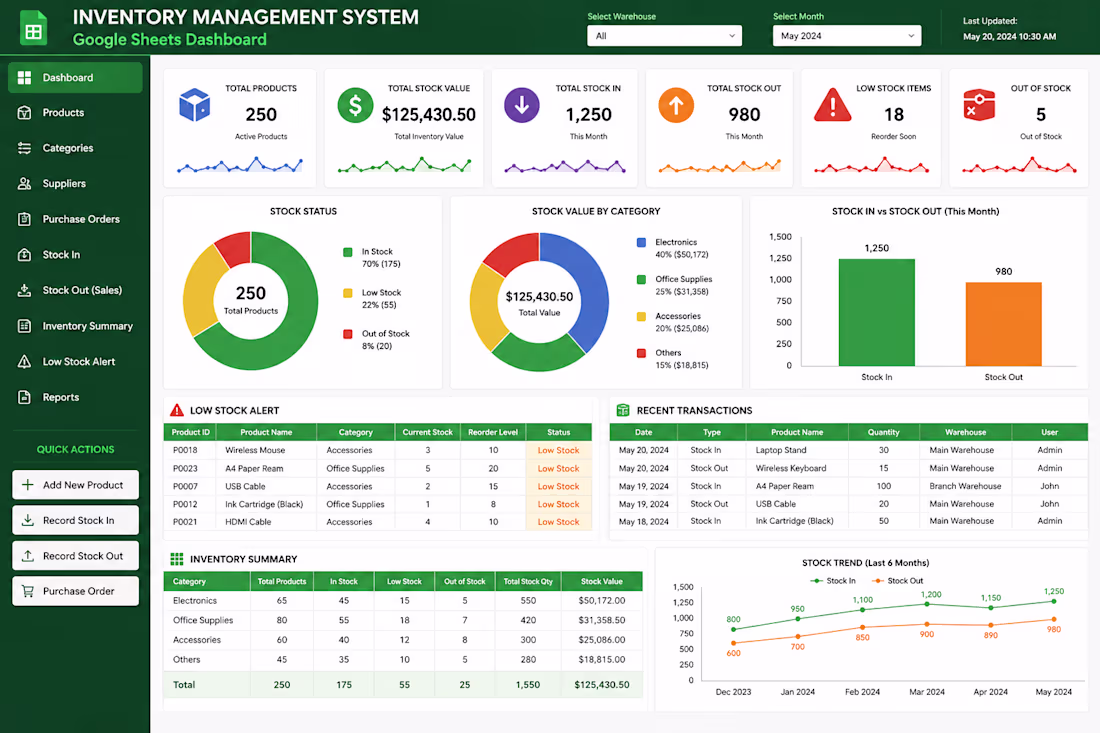Click the red Out of Stock box icon
This screenshot has width=1100, height=733.
click(979, 105)
